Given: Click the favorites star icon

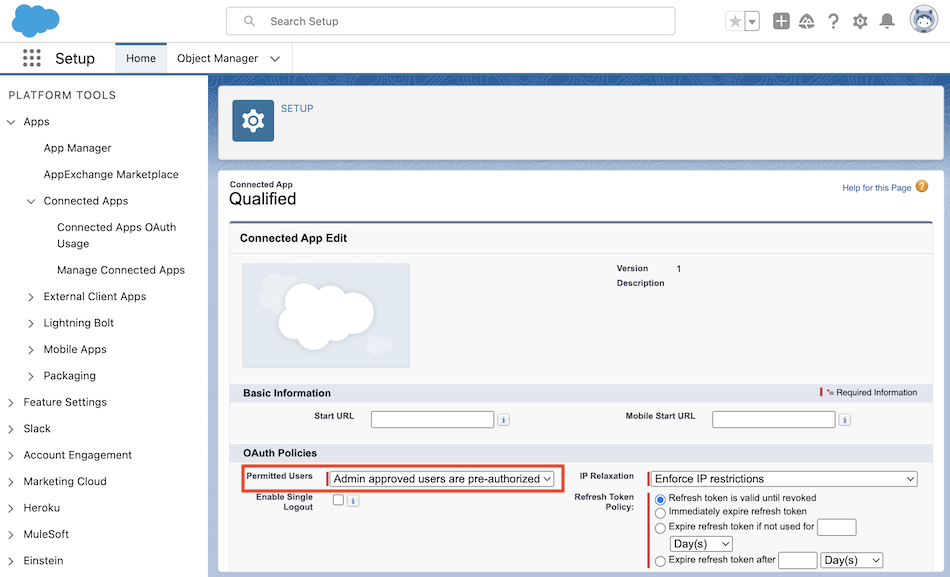Looking at the screenshot, I should click(735, 21).
